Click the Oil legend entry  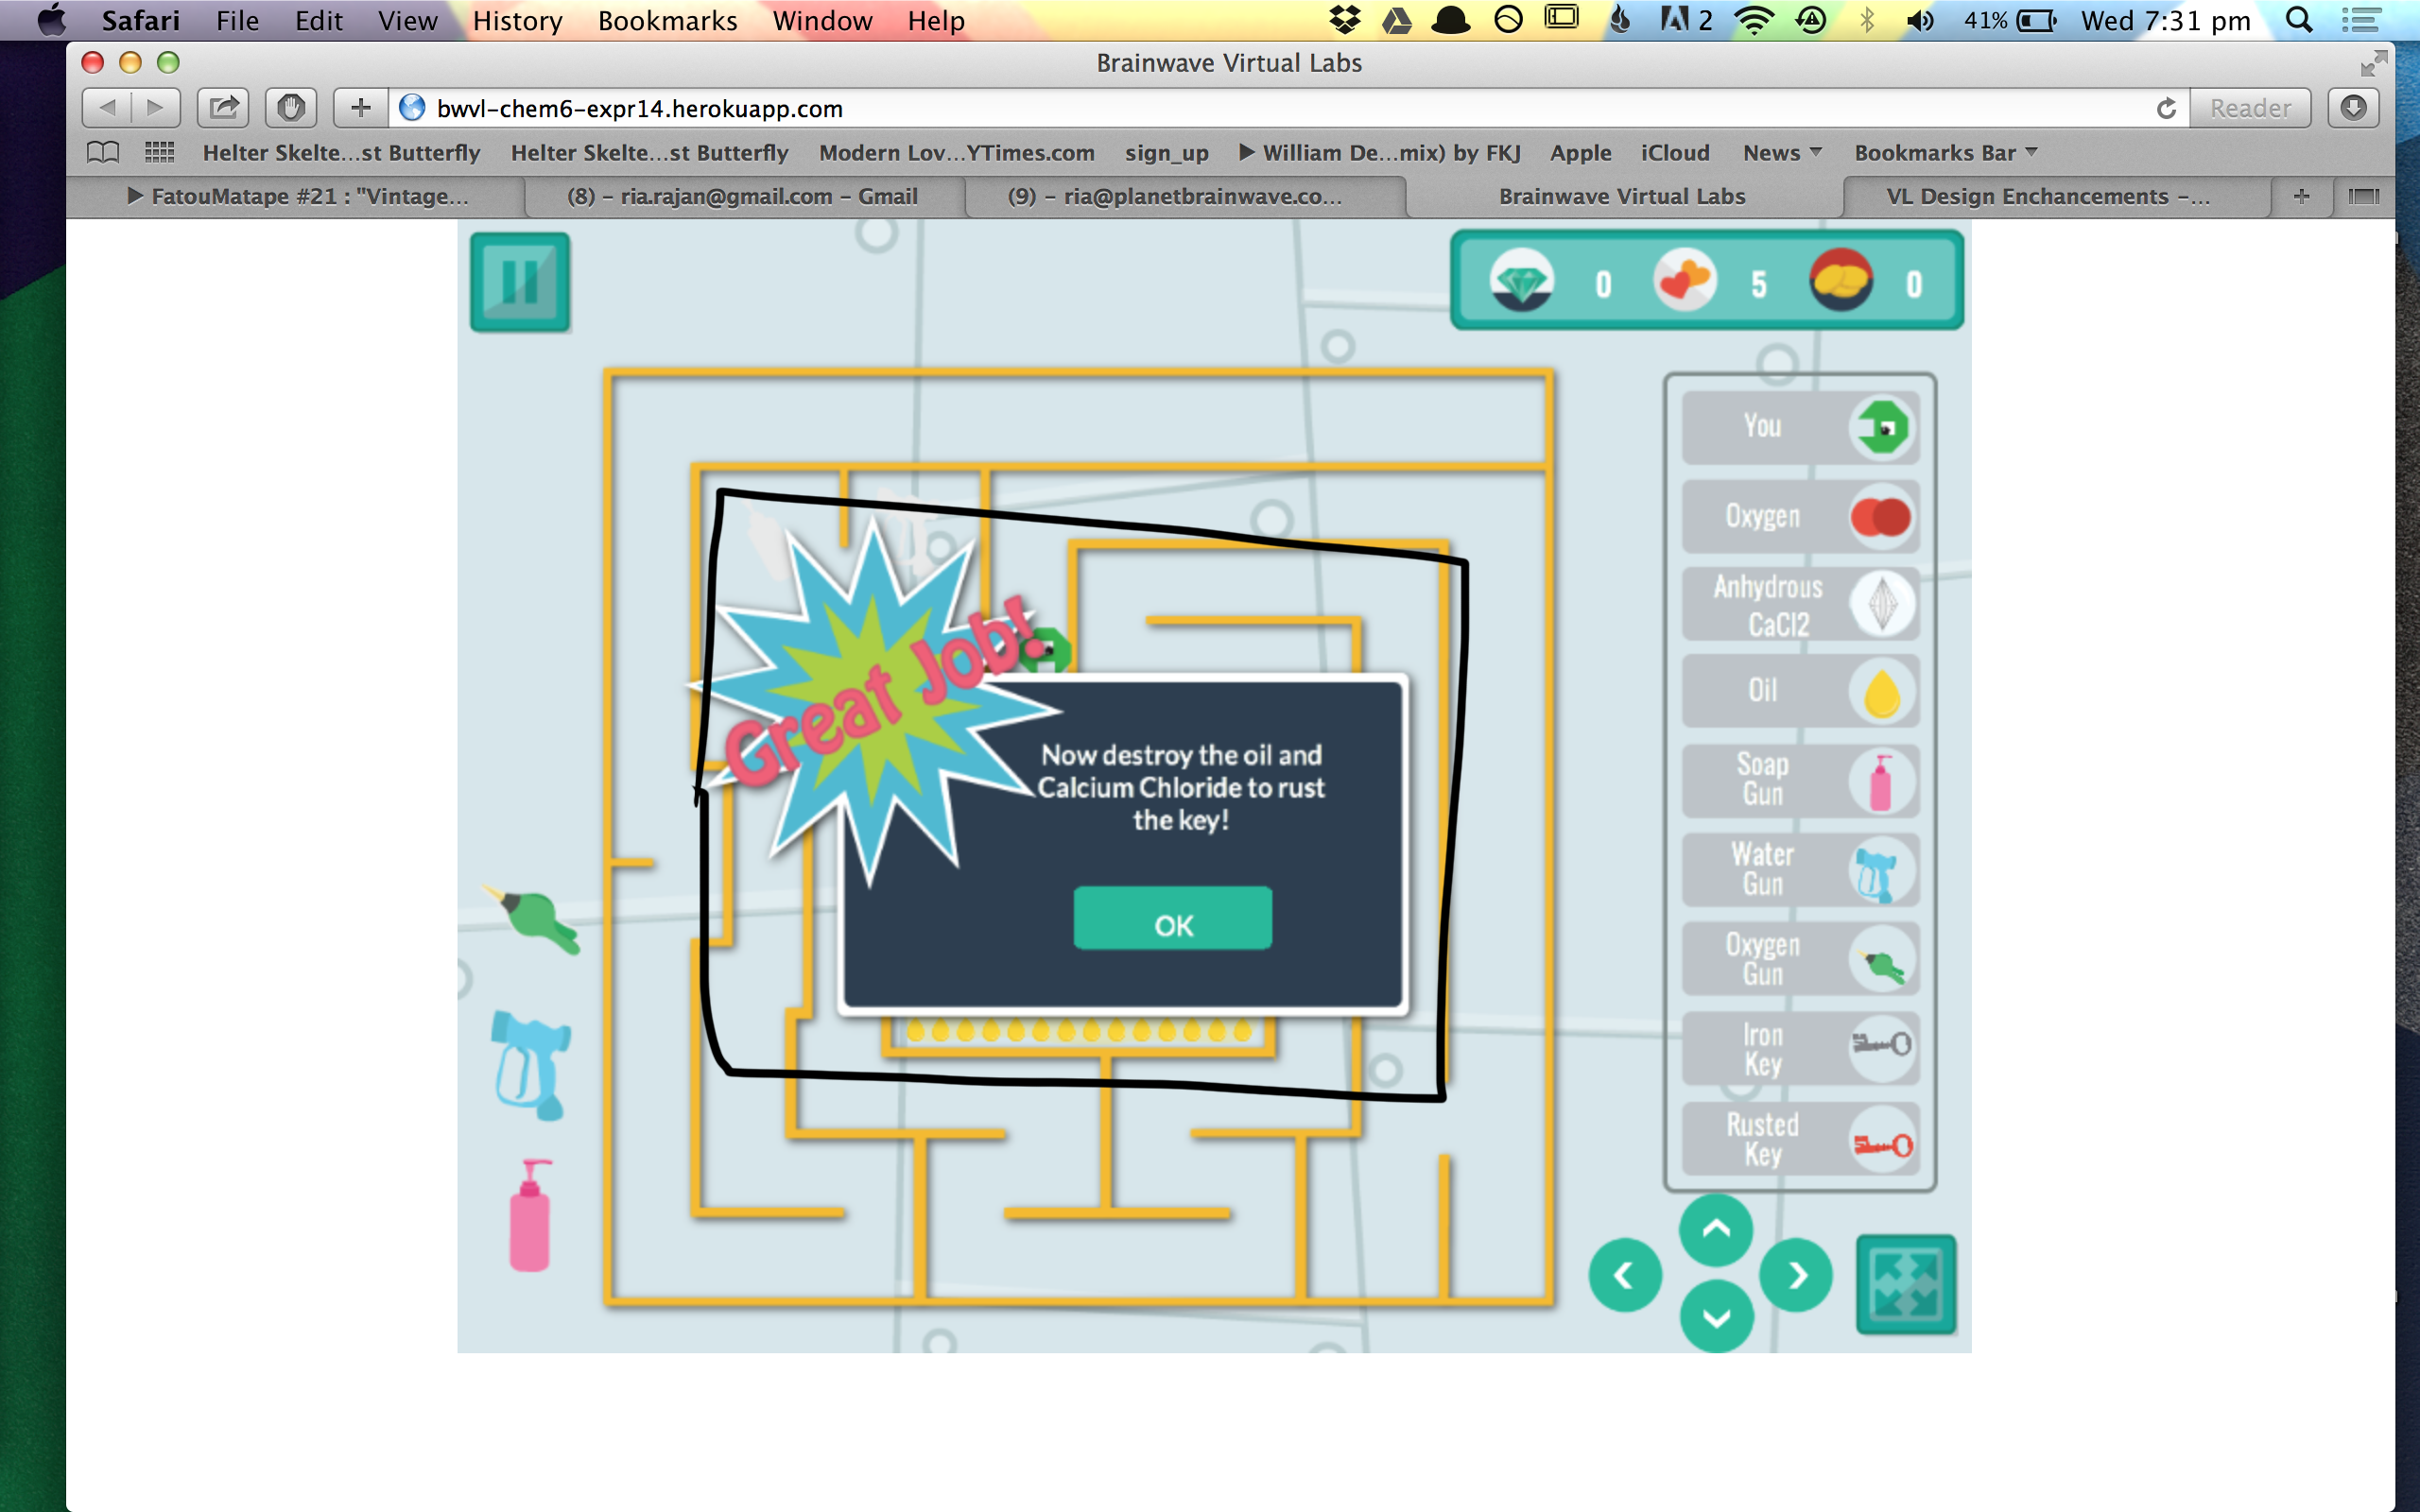pos(1800,691)
